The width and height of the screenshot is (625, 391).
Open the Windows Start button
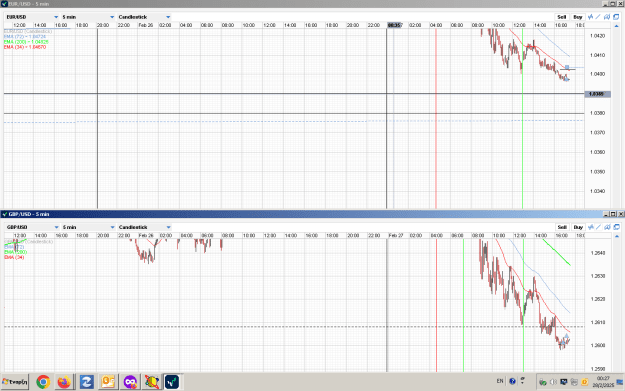[x=15, y=382]
